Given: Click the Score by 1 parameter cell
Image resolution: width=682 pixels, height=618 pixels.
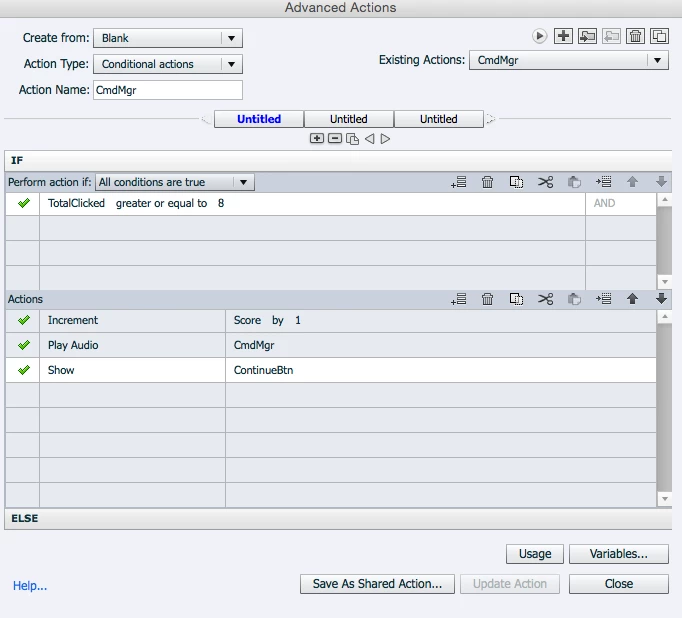Looking at the screenshot, I should point(441,321).
